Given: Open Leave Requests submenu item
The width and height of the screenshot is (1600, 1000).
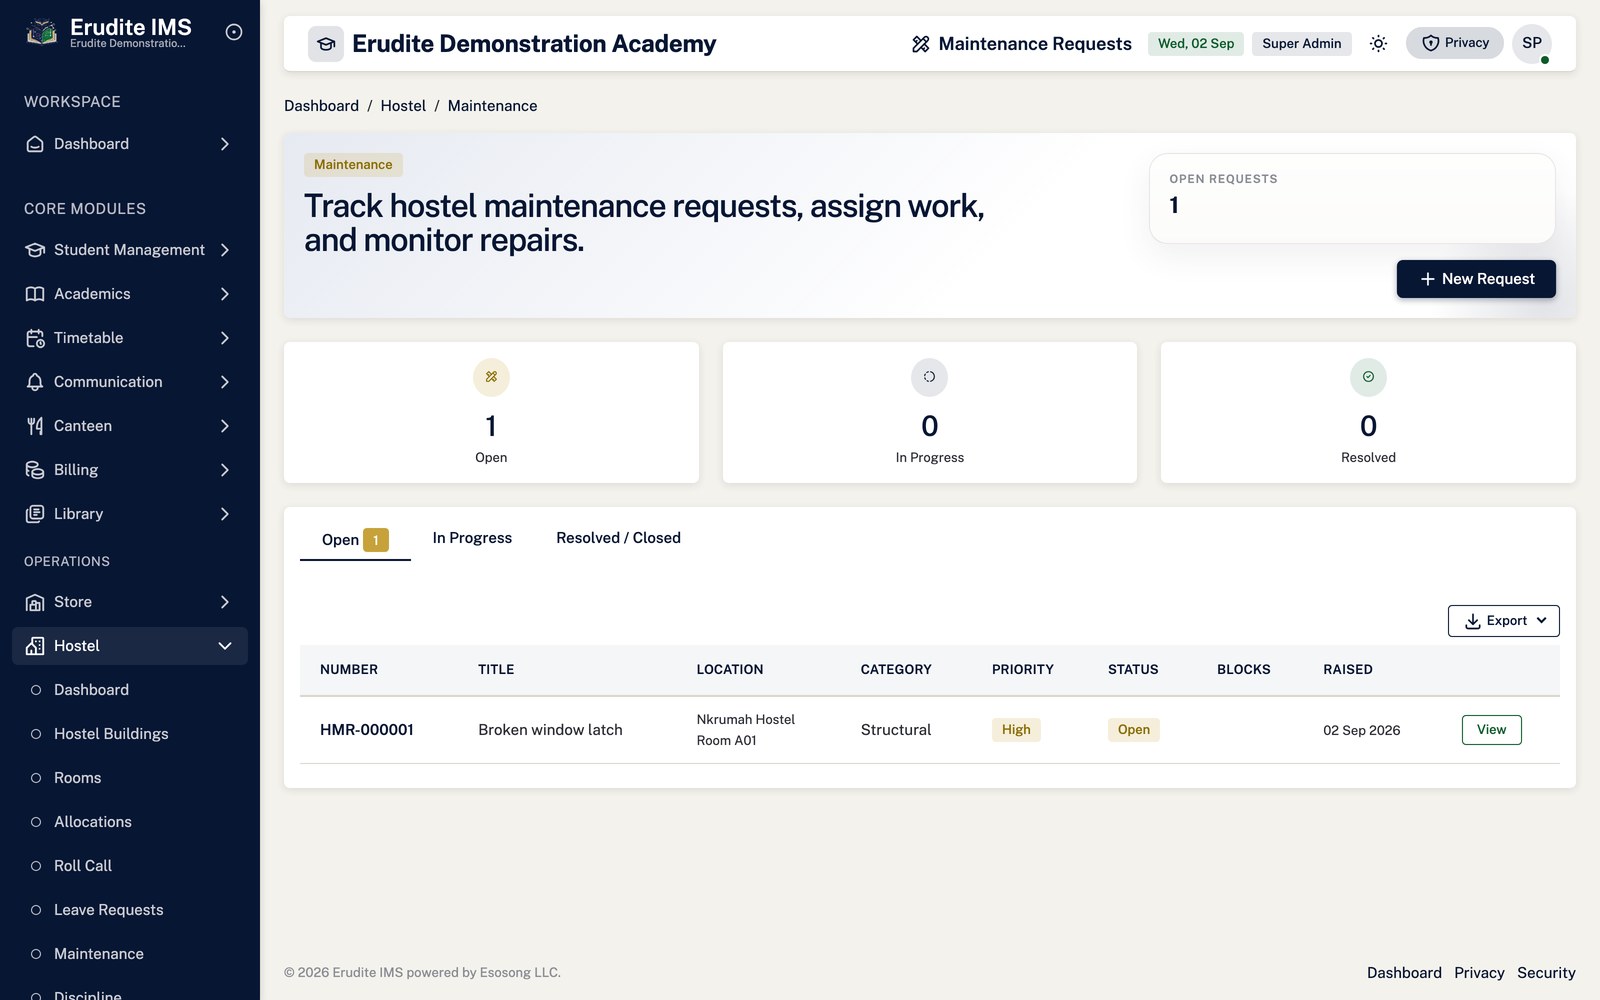Looking at the screenshot, I should tap(130, 910).
